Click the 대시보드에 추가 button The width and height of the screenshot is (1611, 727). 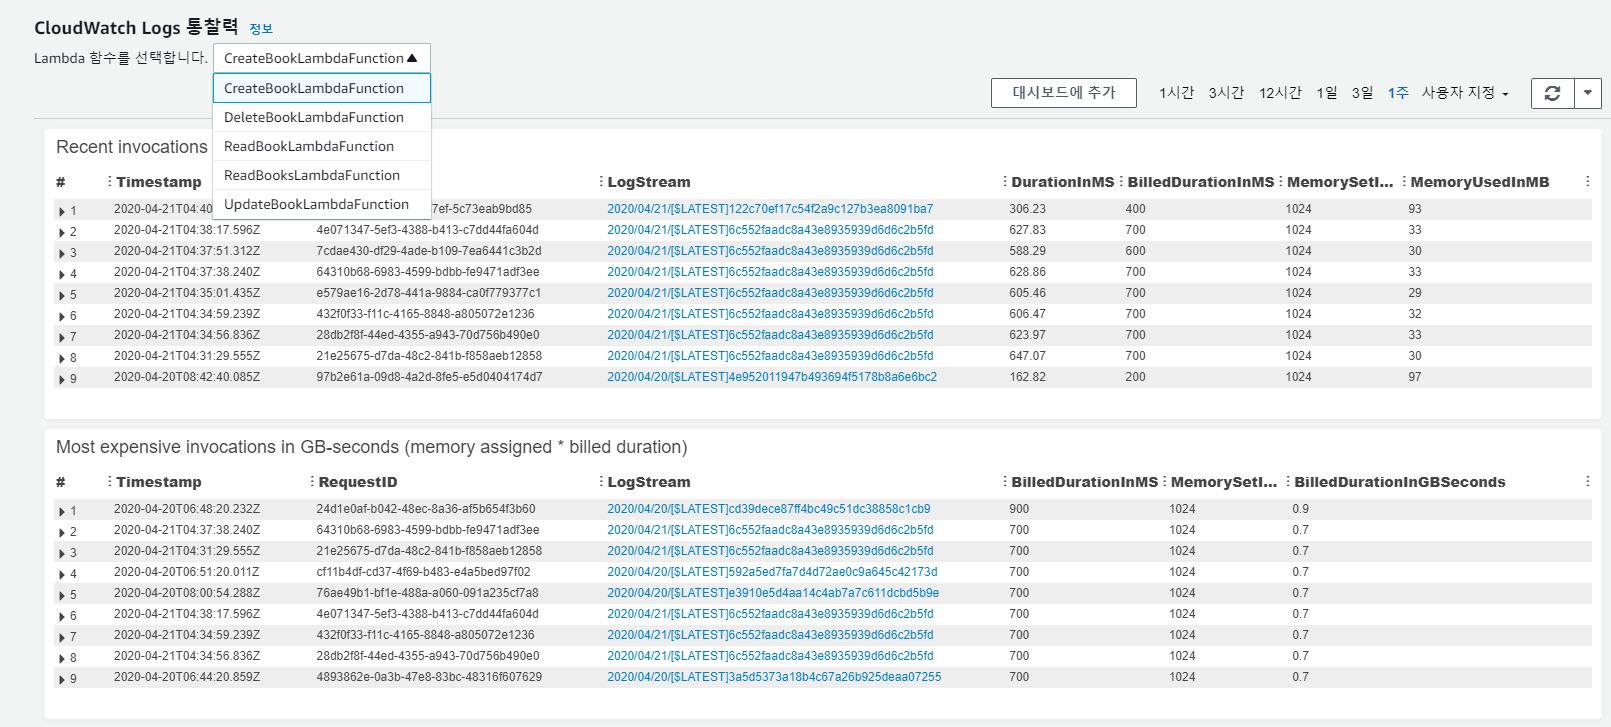[x=1064, y=92]
